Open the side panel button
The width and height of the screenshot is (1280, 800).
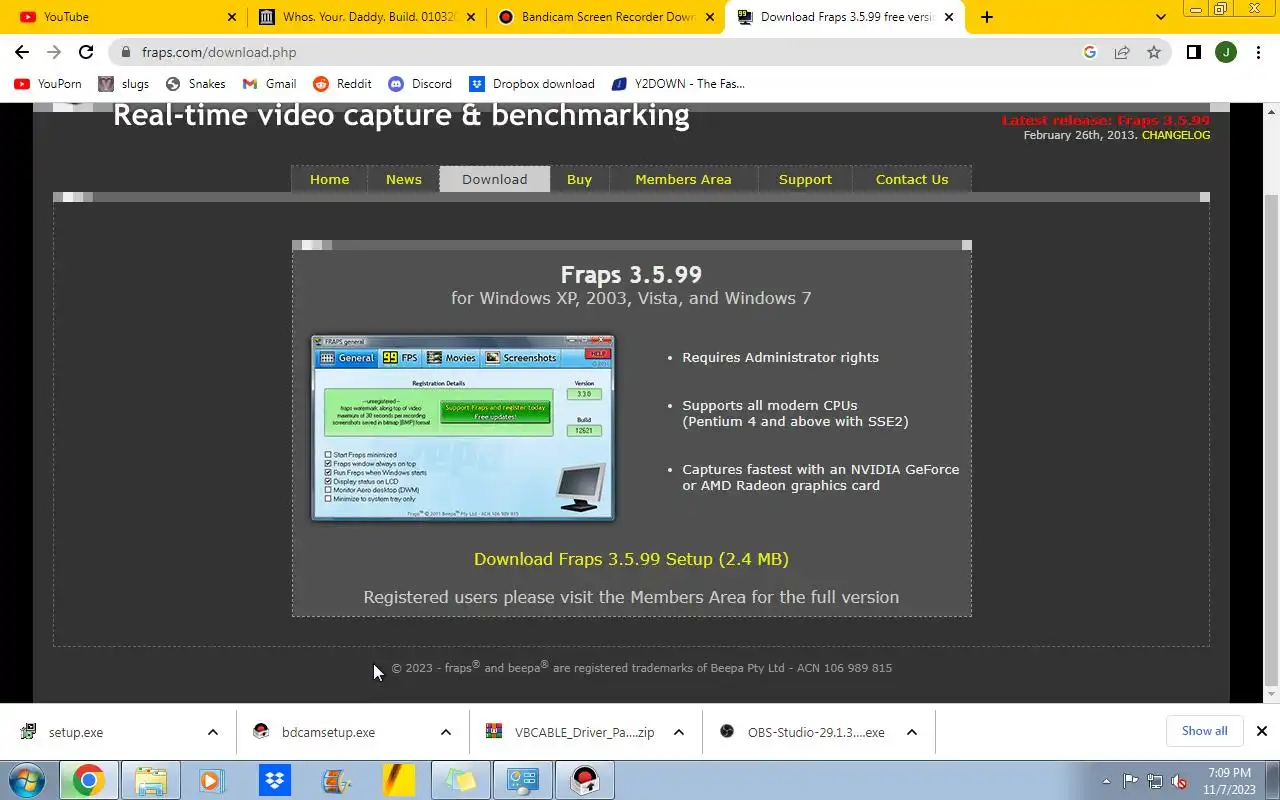coord(1193,52)
